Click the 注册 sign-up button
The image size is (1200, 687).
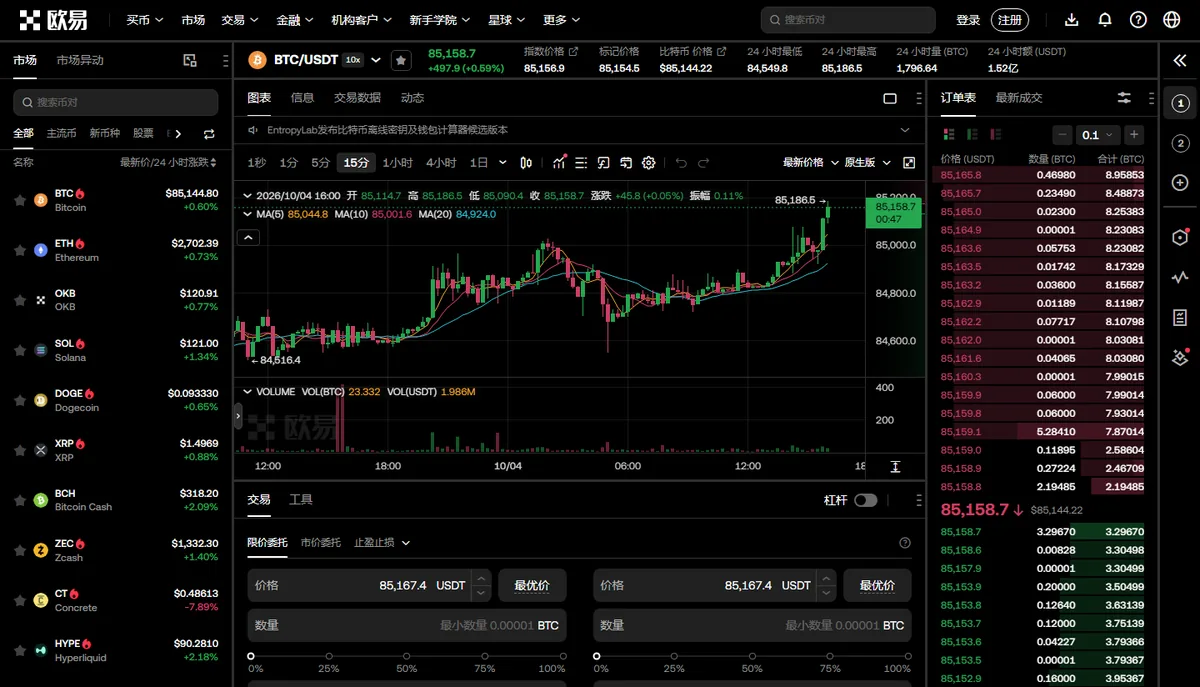click(x=1010, y=20)
